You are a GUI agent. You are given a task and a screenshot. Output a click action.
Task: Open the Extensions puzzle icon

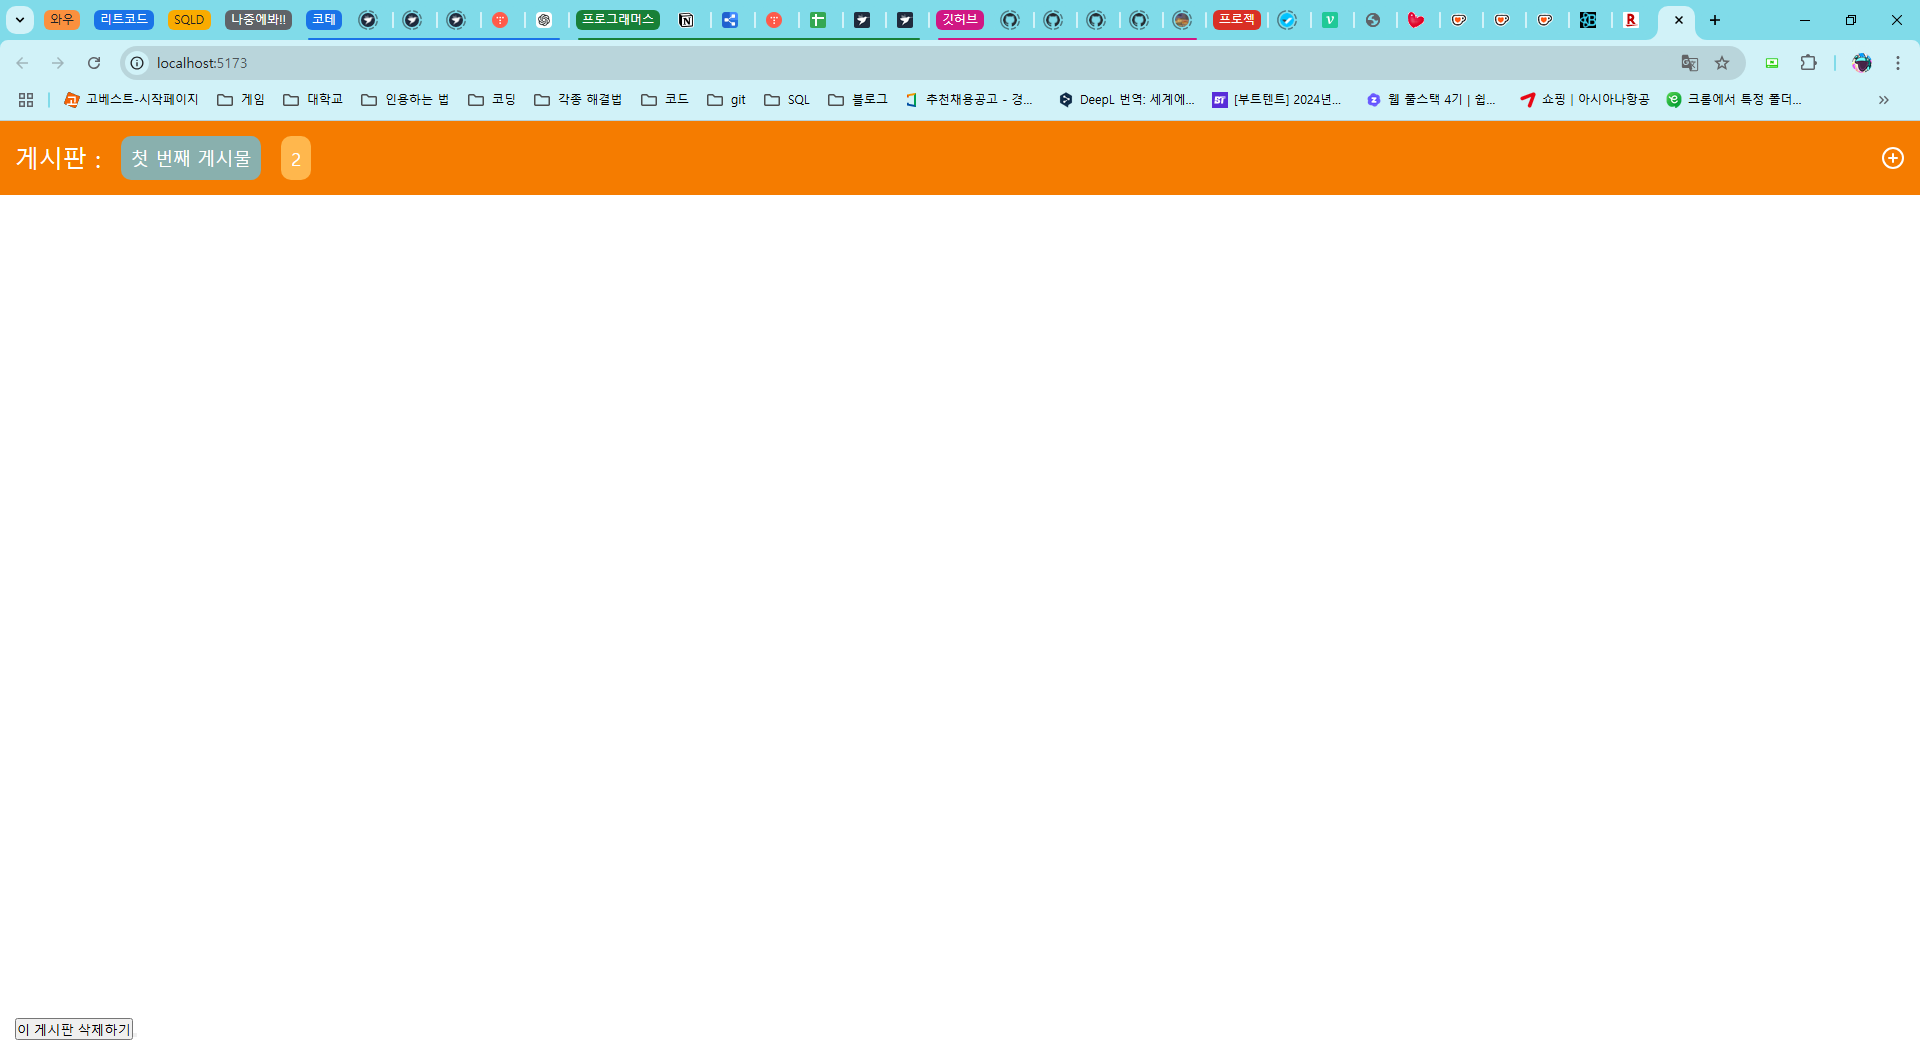[x=1808, y=63]
